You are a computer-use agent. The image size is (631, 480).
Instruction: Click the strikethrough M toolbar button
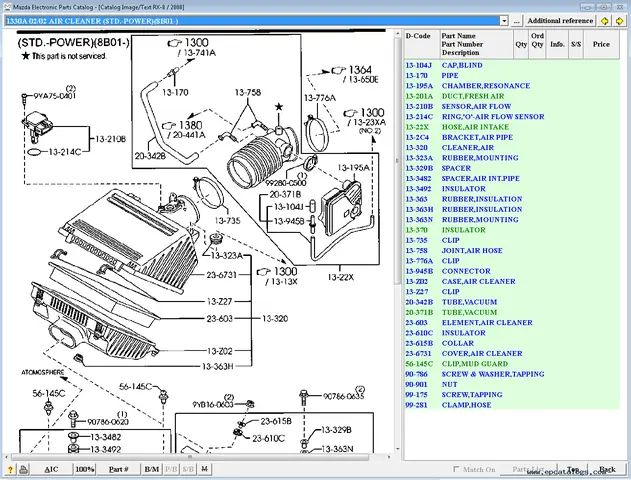click(x=204, y=469)
